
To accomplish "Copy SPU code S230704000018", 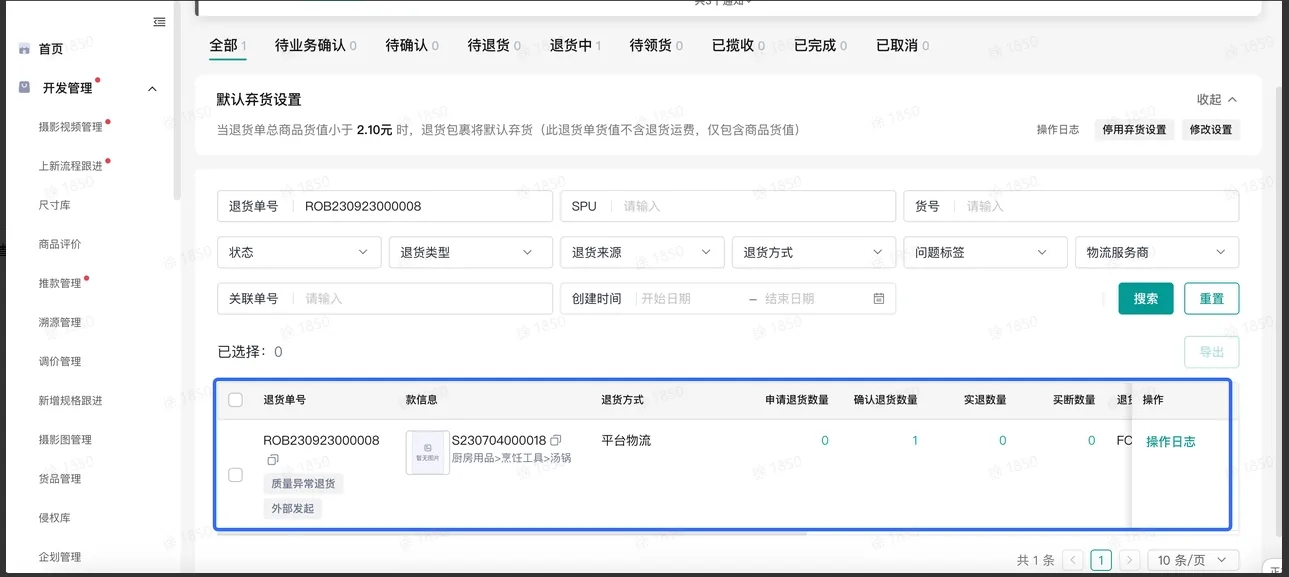I will point(556,440).
